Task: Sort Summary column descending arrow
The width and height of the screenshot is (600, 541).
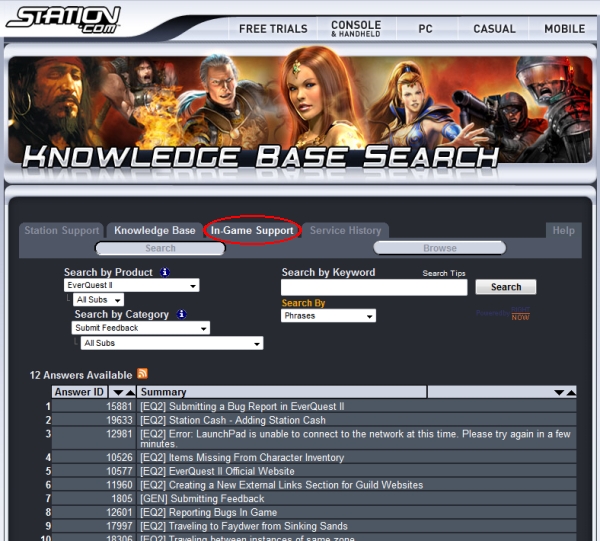Action: 559,393
